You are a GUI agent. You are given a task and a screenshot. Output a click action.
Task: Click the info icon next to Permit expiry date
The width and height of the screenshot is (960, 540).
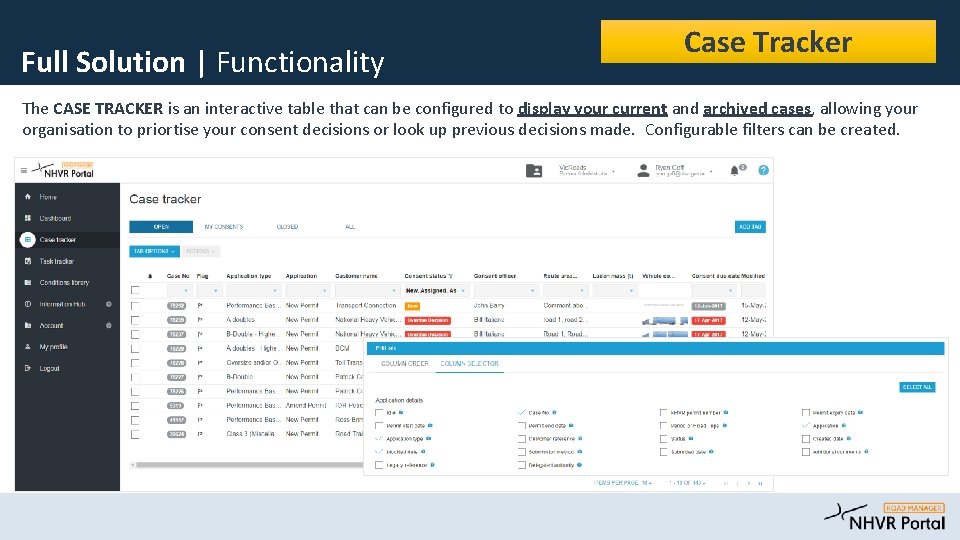pyautogui.click(x=860, y=413)
